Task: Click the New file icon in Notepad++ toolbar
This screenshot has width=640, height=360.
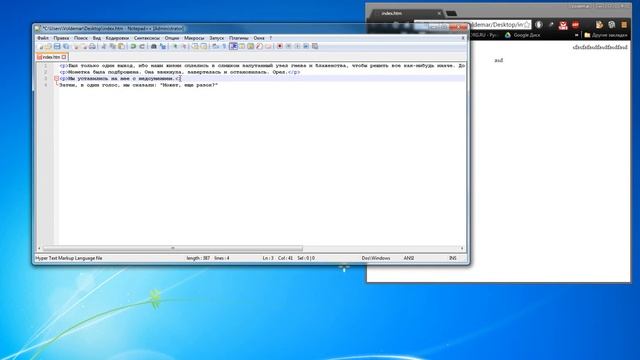Action: [x=41, y=47]
